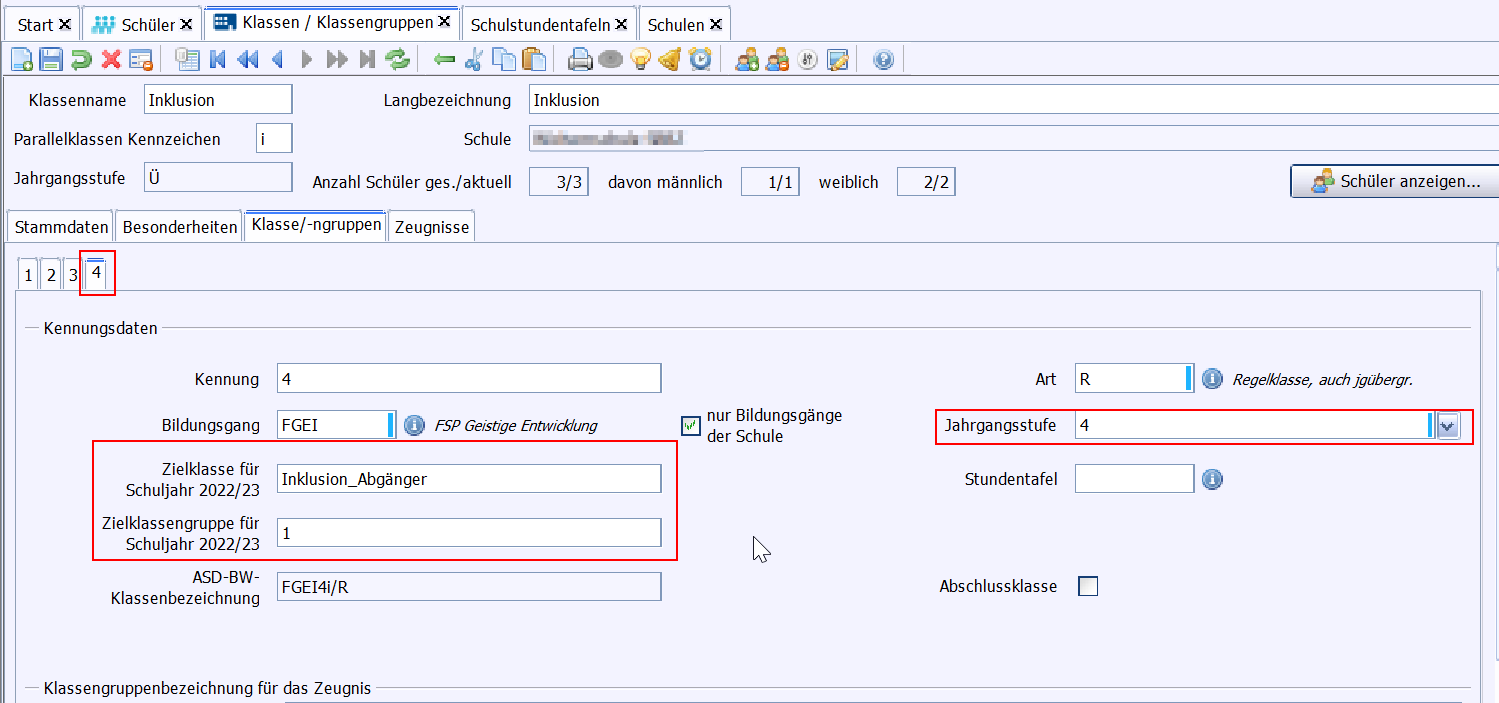Switch to the Besonderheiten tab
The image size is (1499, 703).
(180, 227)
